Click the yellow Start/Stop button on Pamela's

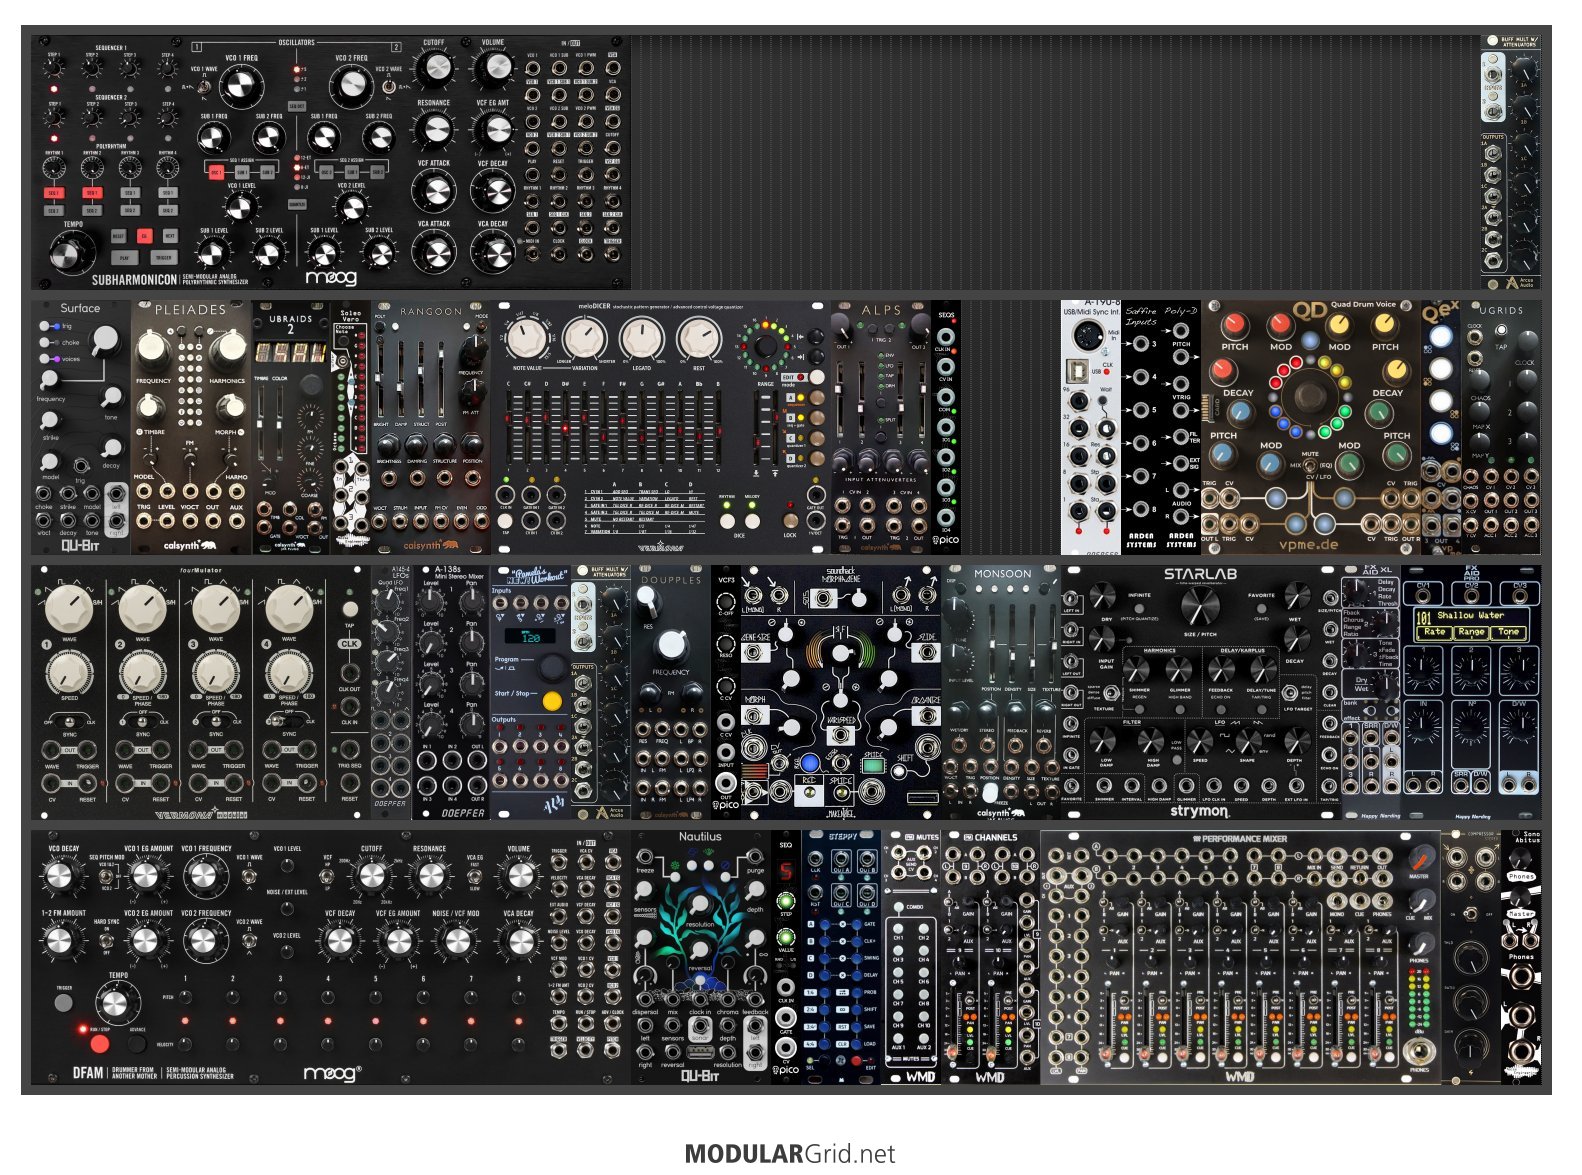click(x=551, y=701)
